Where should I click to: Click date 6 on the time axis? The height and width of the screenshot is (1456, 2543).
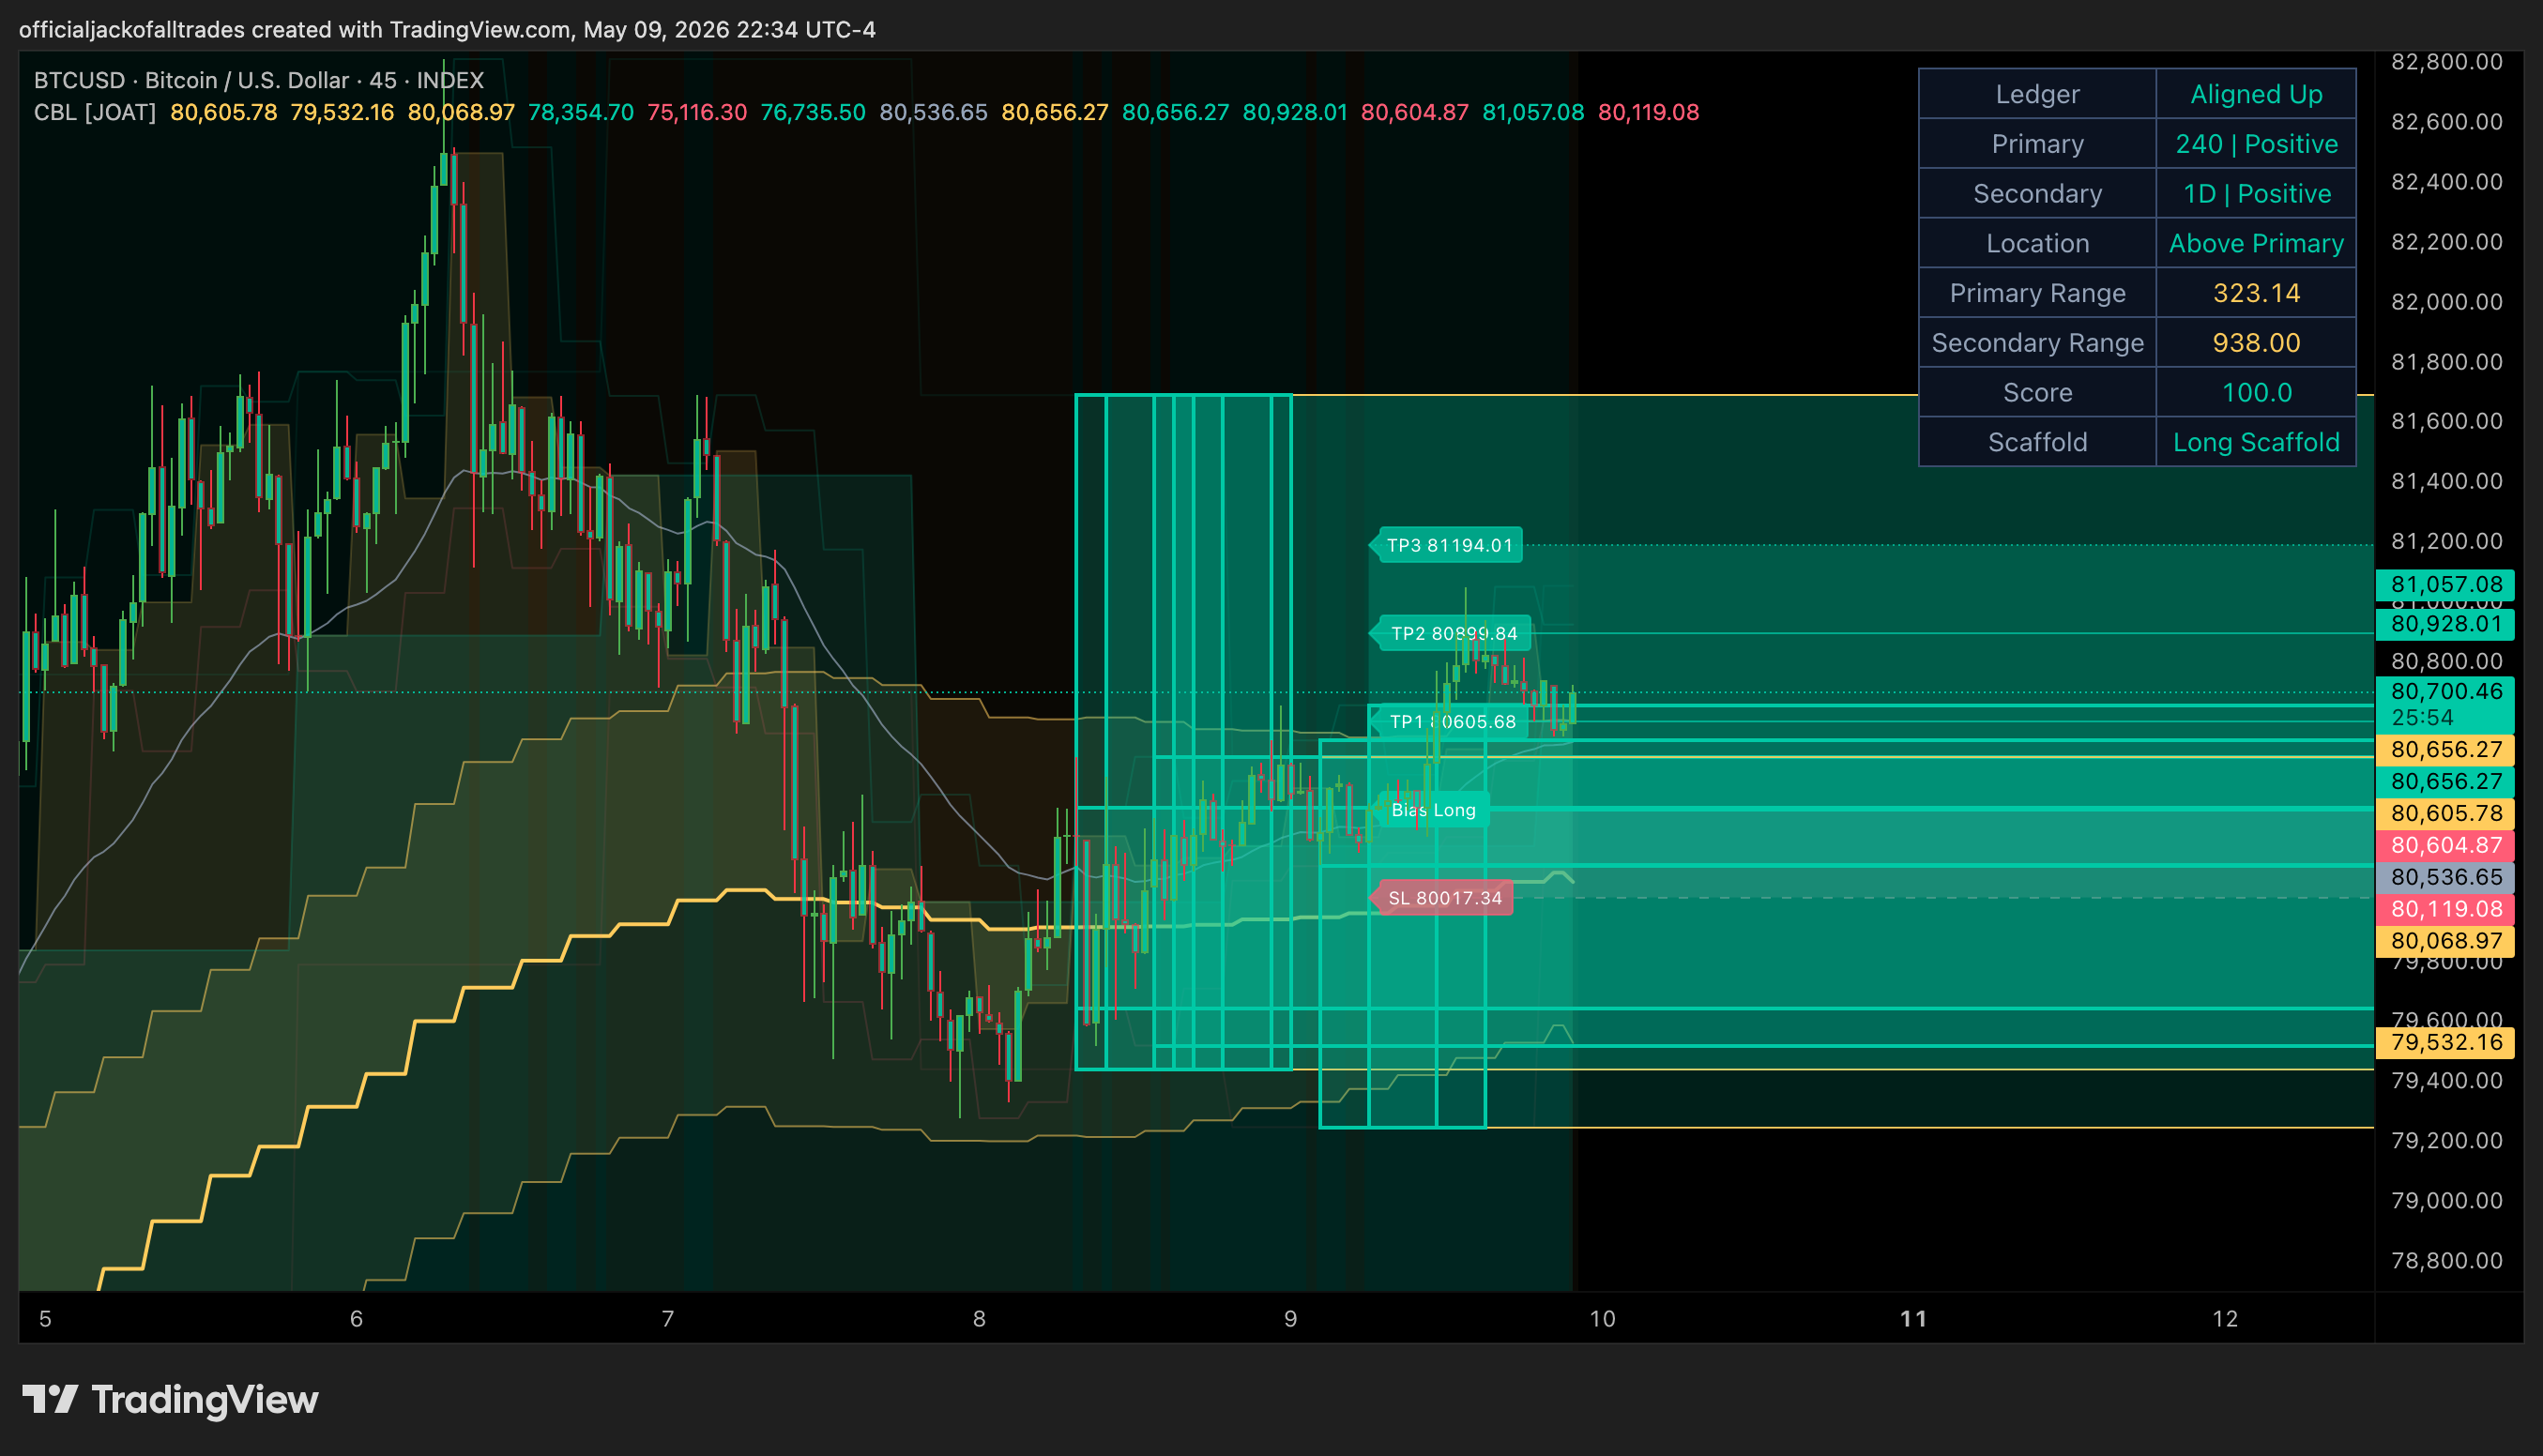(356, 1319)
